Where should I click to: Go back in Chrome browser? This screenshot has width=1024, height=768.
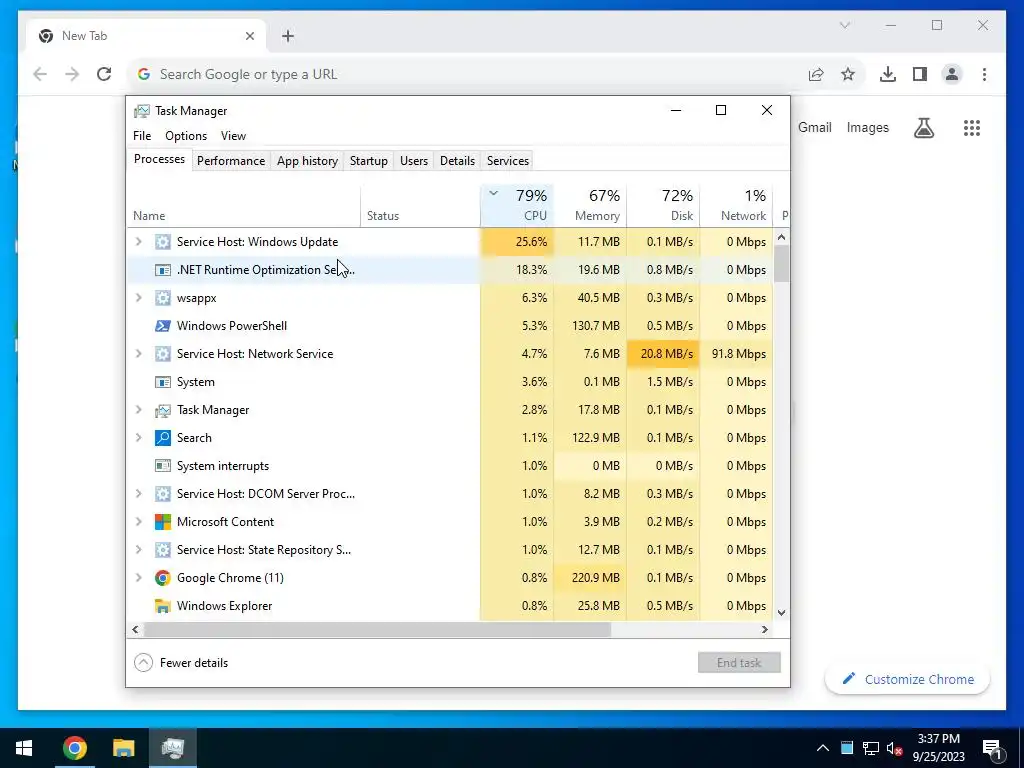tap(40, 74)
